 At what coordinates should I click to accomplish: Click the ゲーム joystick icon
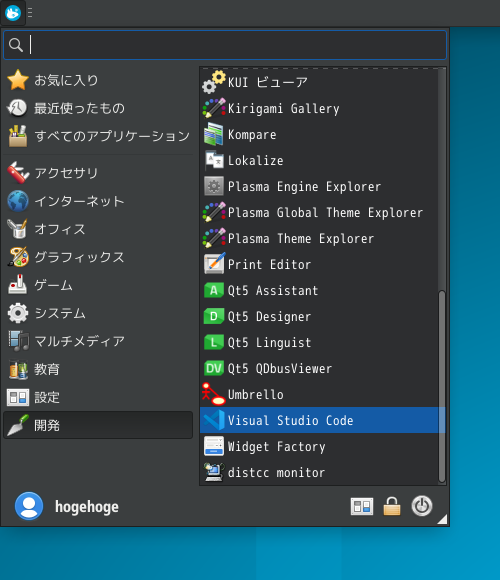tap(18, 285)
